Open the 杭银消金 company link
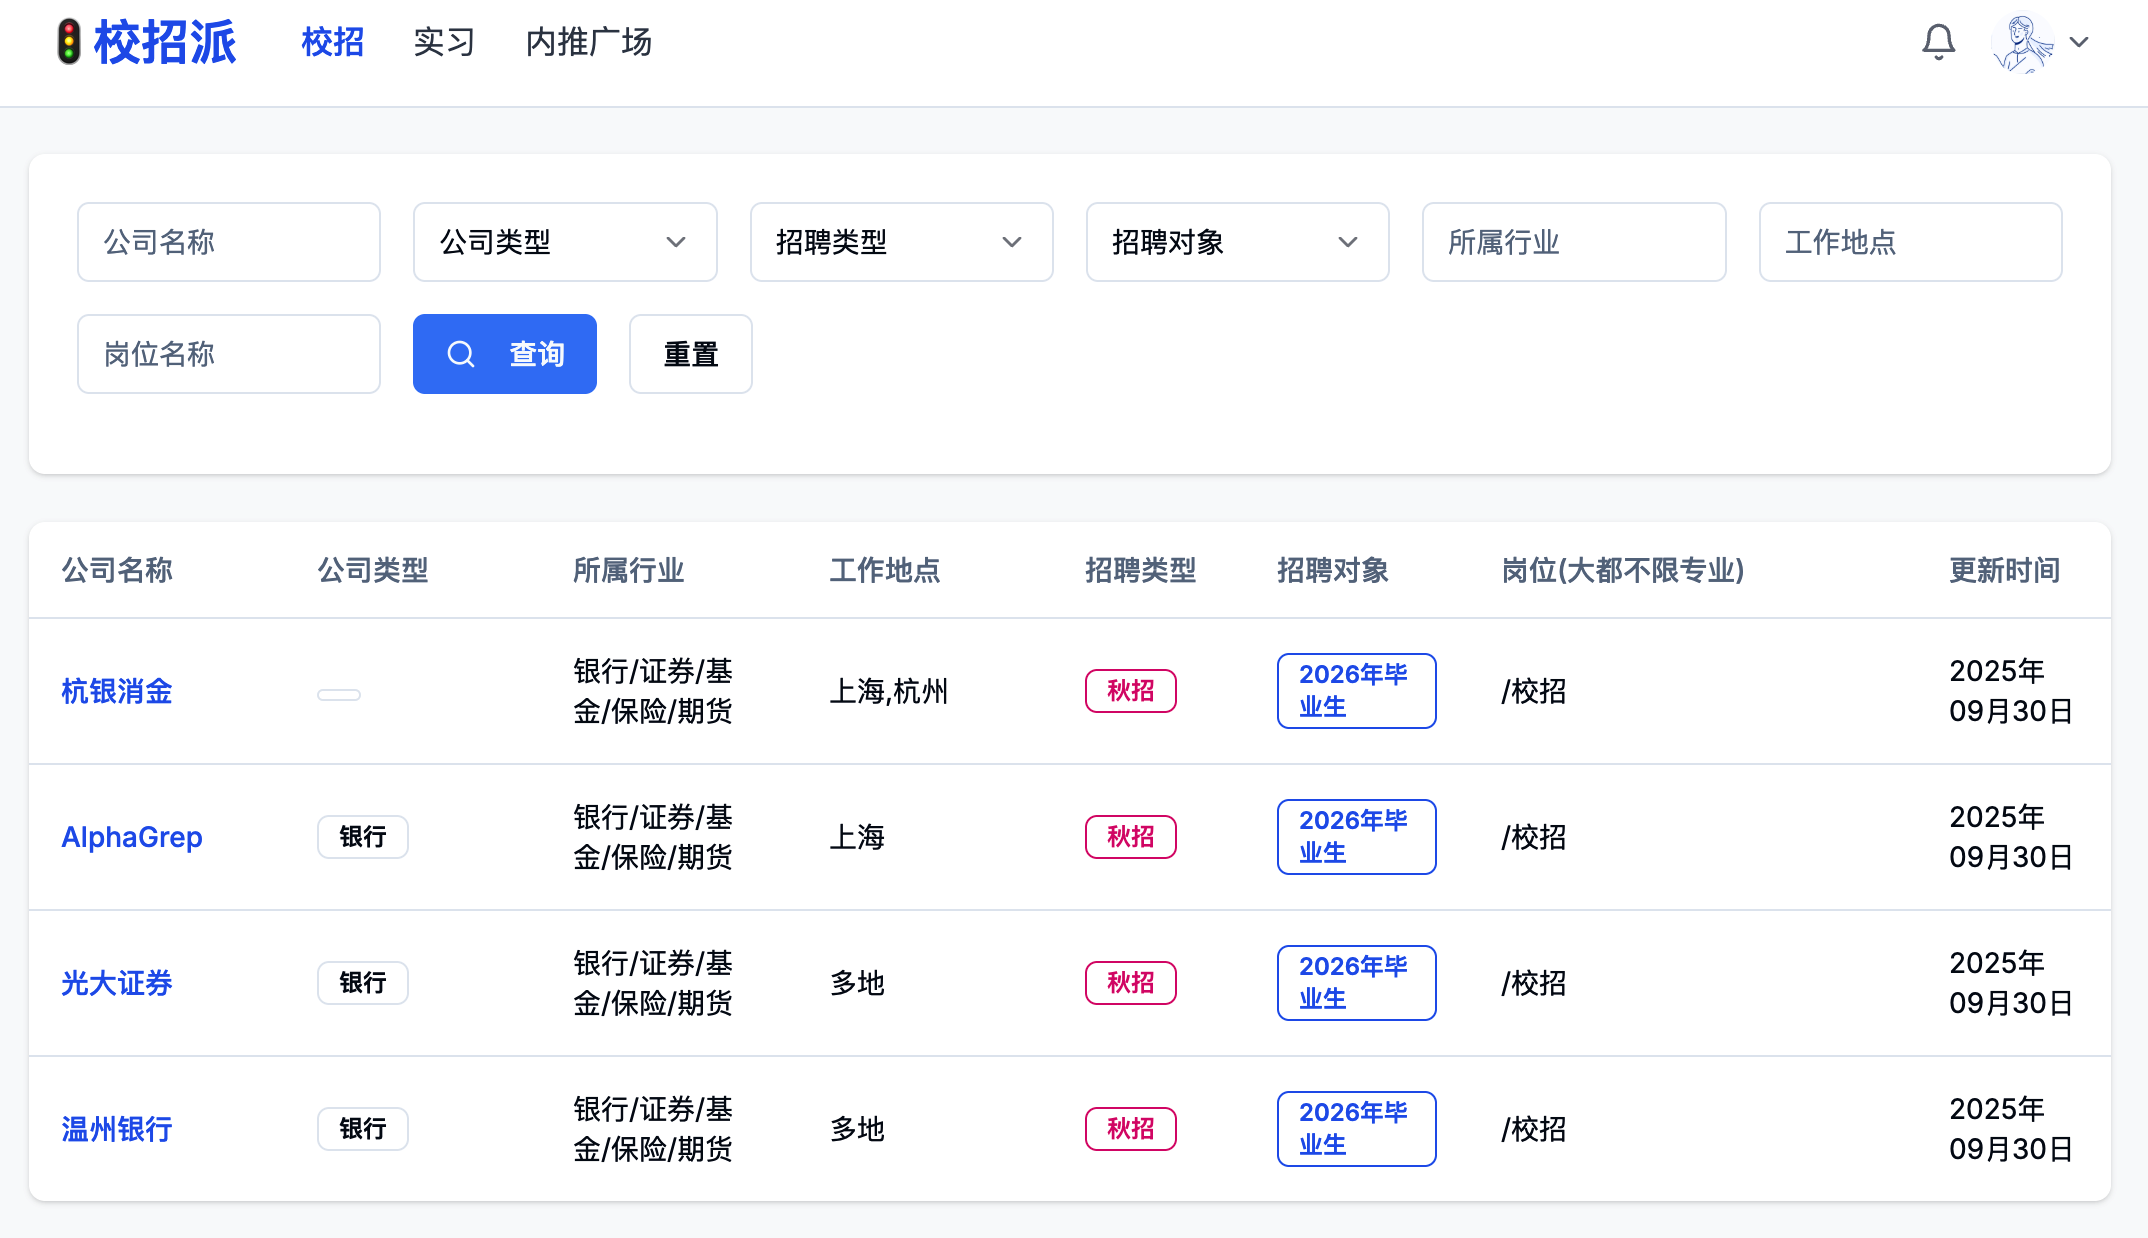Viewport: 2148px width, 1238px height. point(117,691)
